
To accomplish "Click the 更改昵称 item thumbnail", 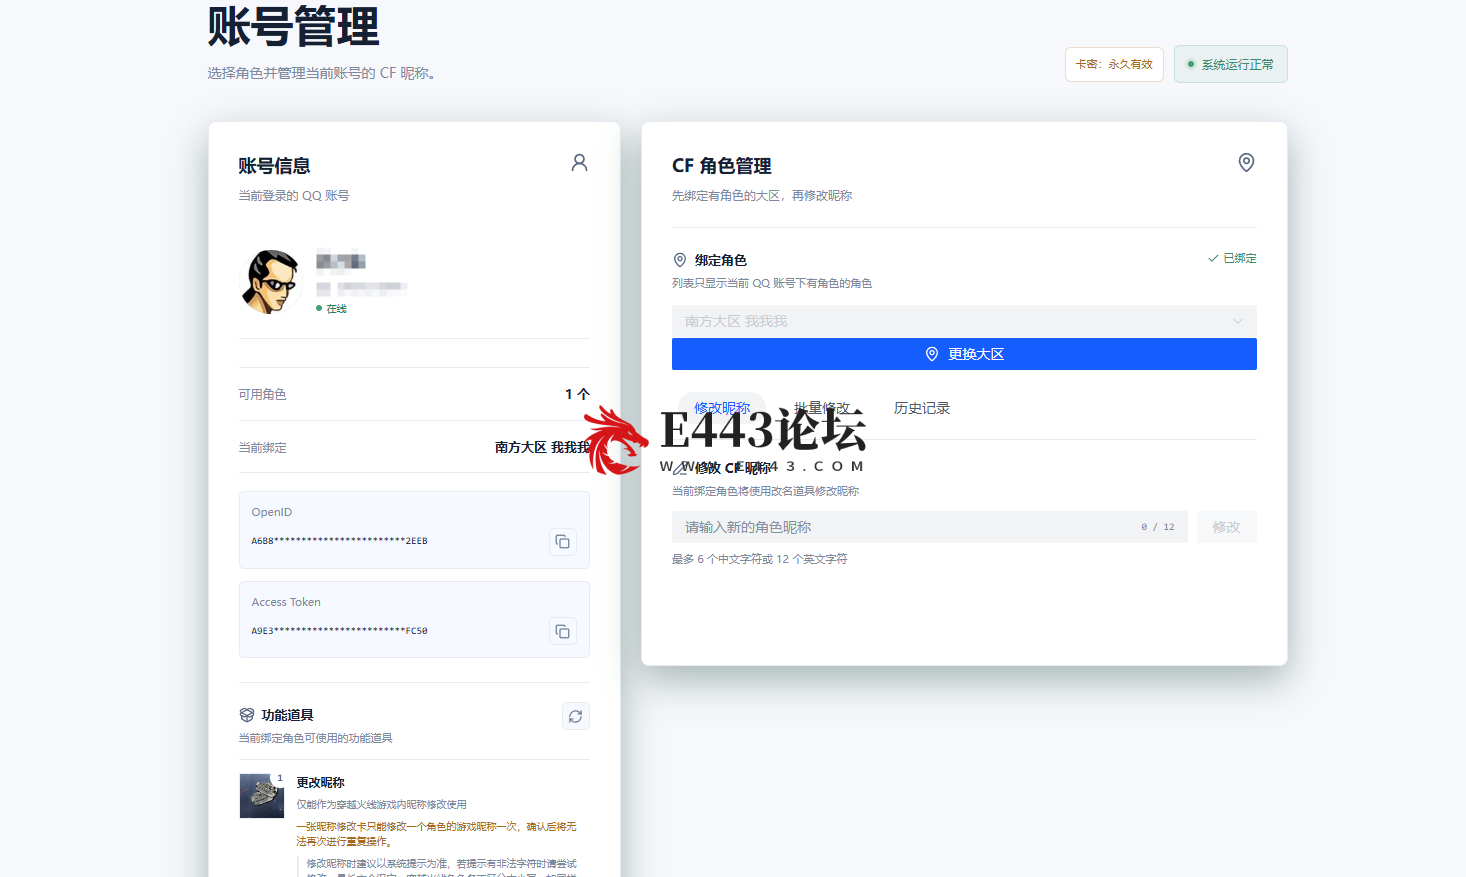I will (262, 796).
